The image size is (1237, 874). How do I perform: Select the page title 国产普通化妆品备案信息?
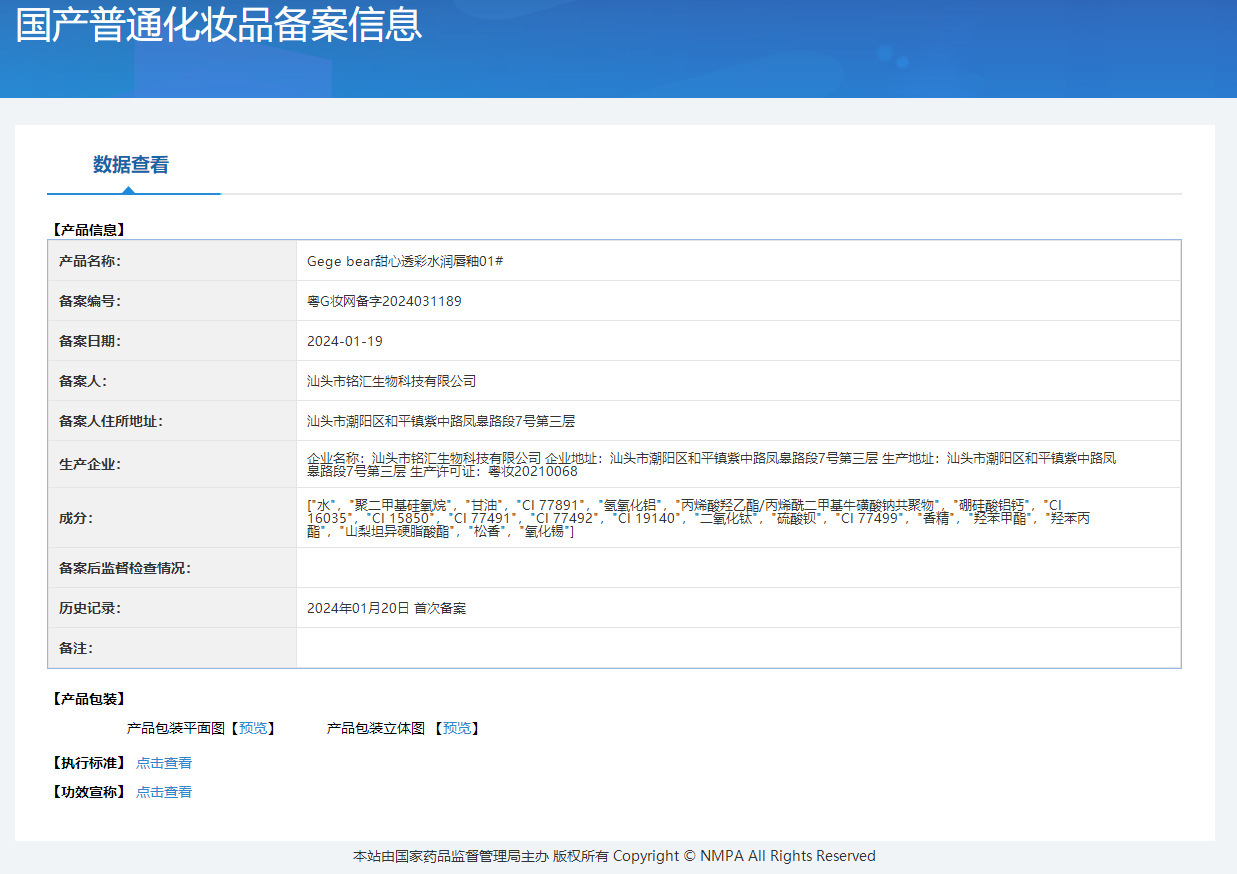pos(219,25)
